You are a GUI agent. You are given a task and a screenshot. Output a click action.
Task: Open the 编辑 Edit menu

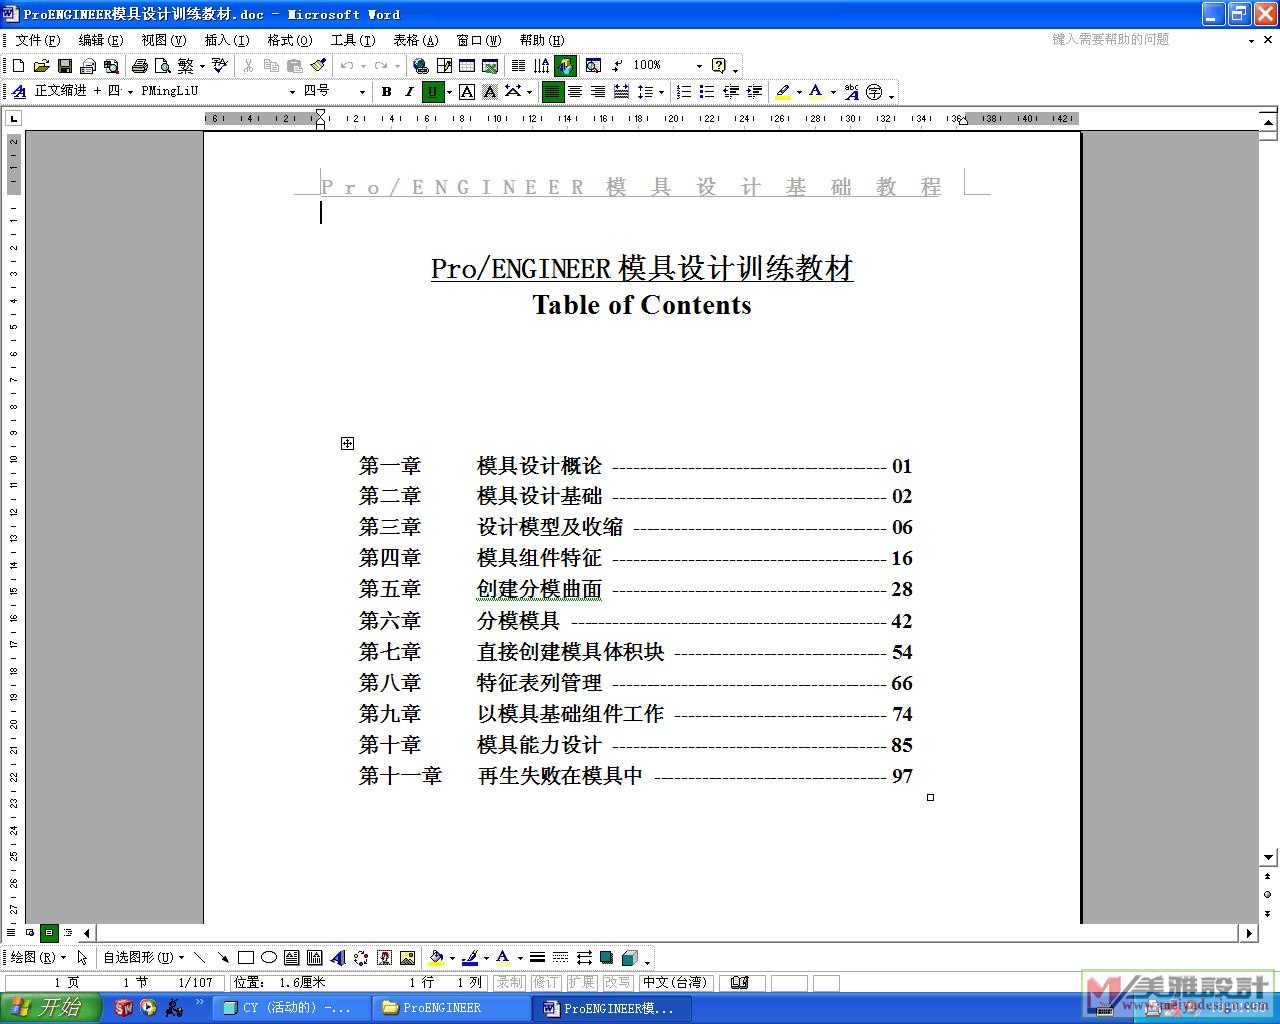click(101, 40)
